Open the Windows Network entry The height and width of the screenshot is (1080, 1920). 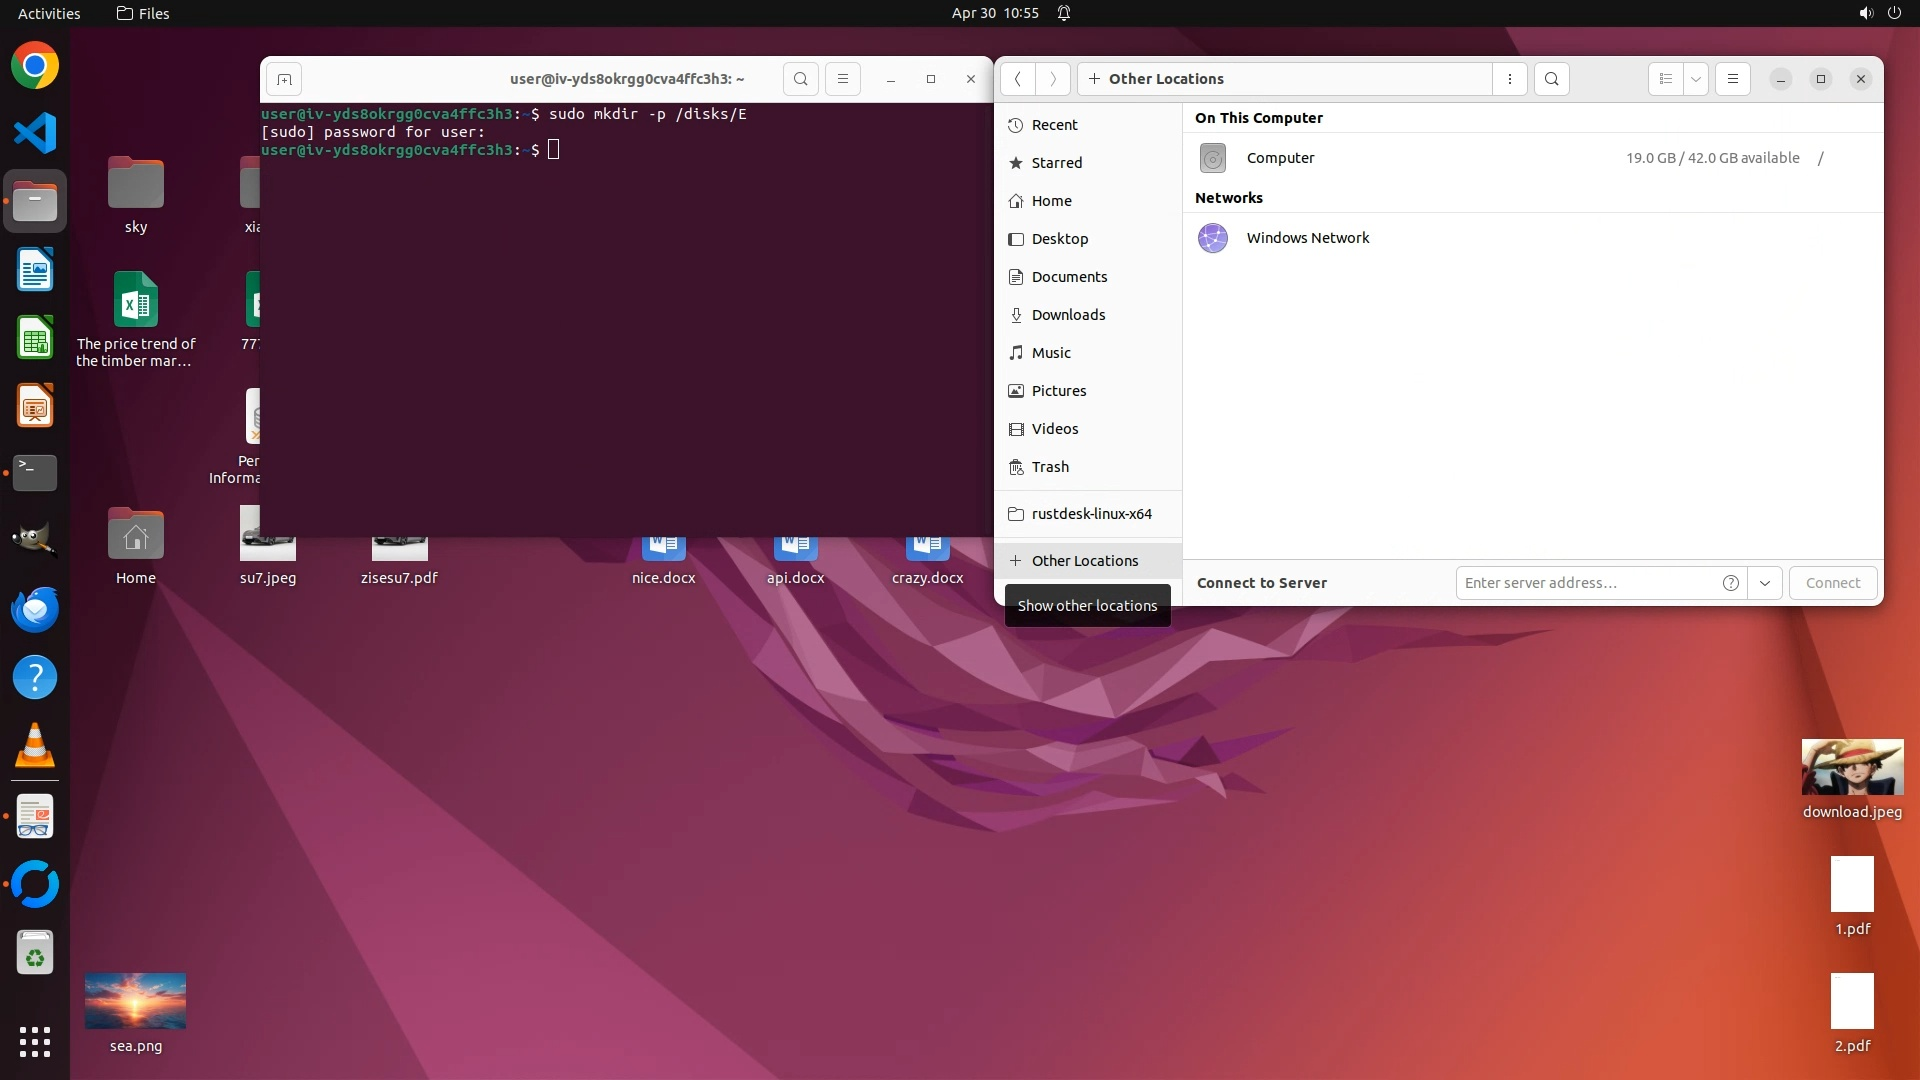(x=1307, y=238)
